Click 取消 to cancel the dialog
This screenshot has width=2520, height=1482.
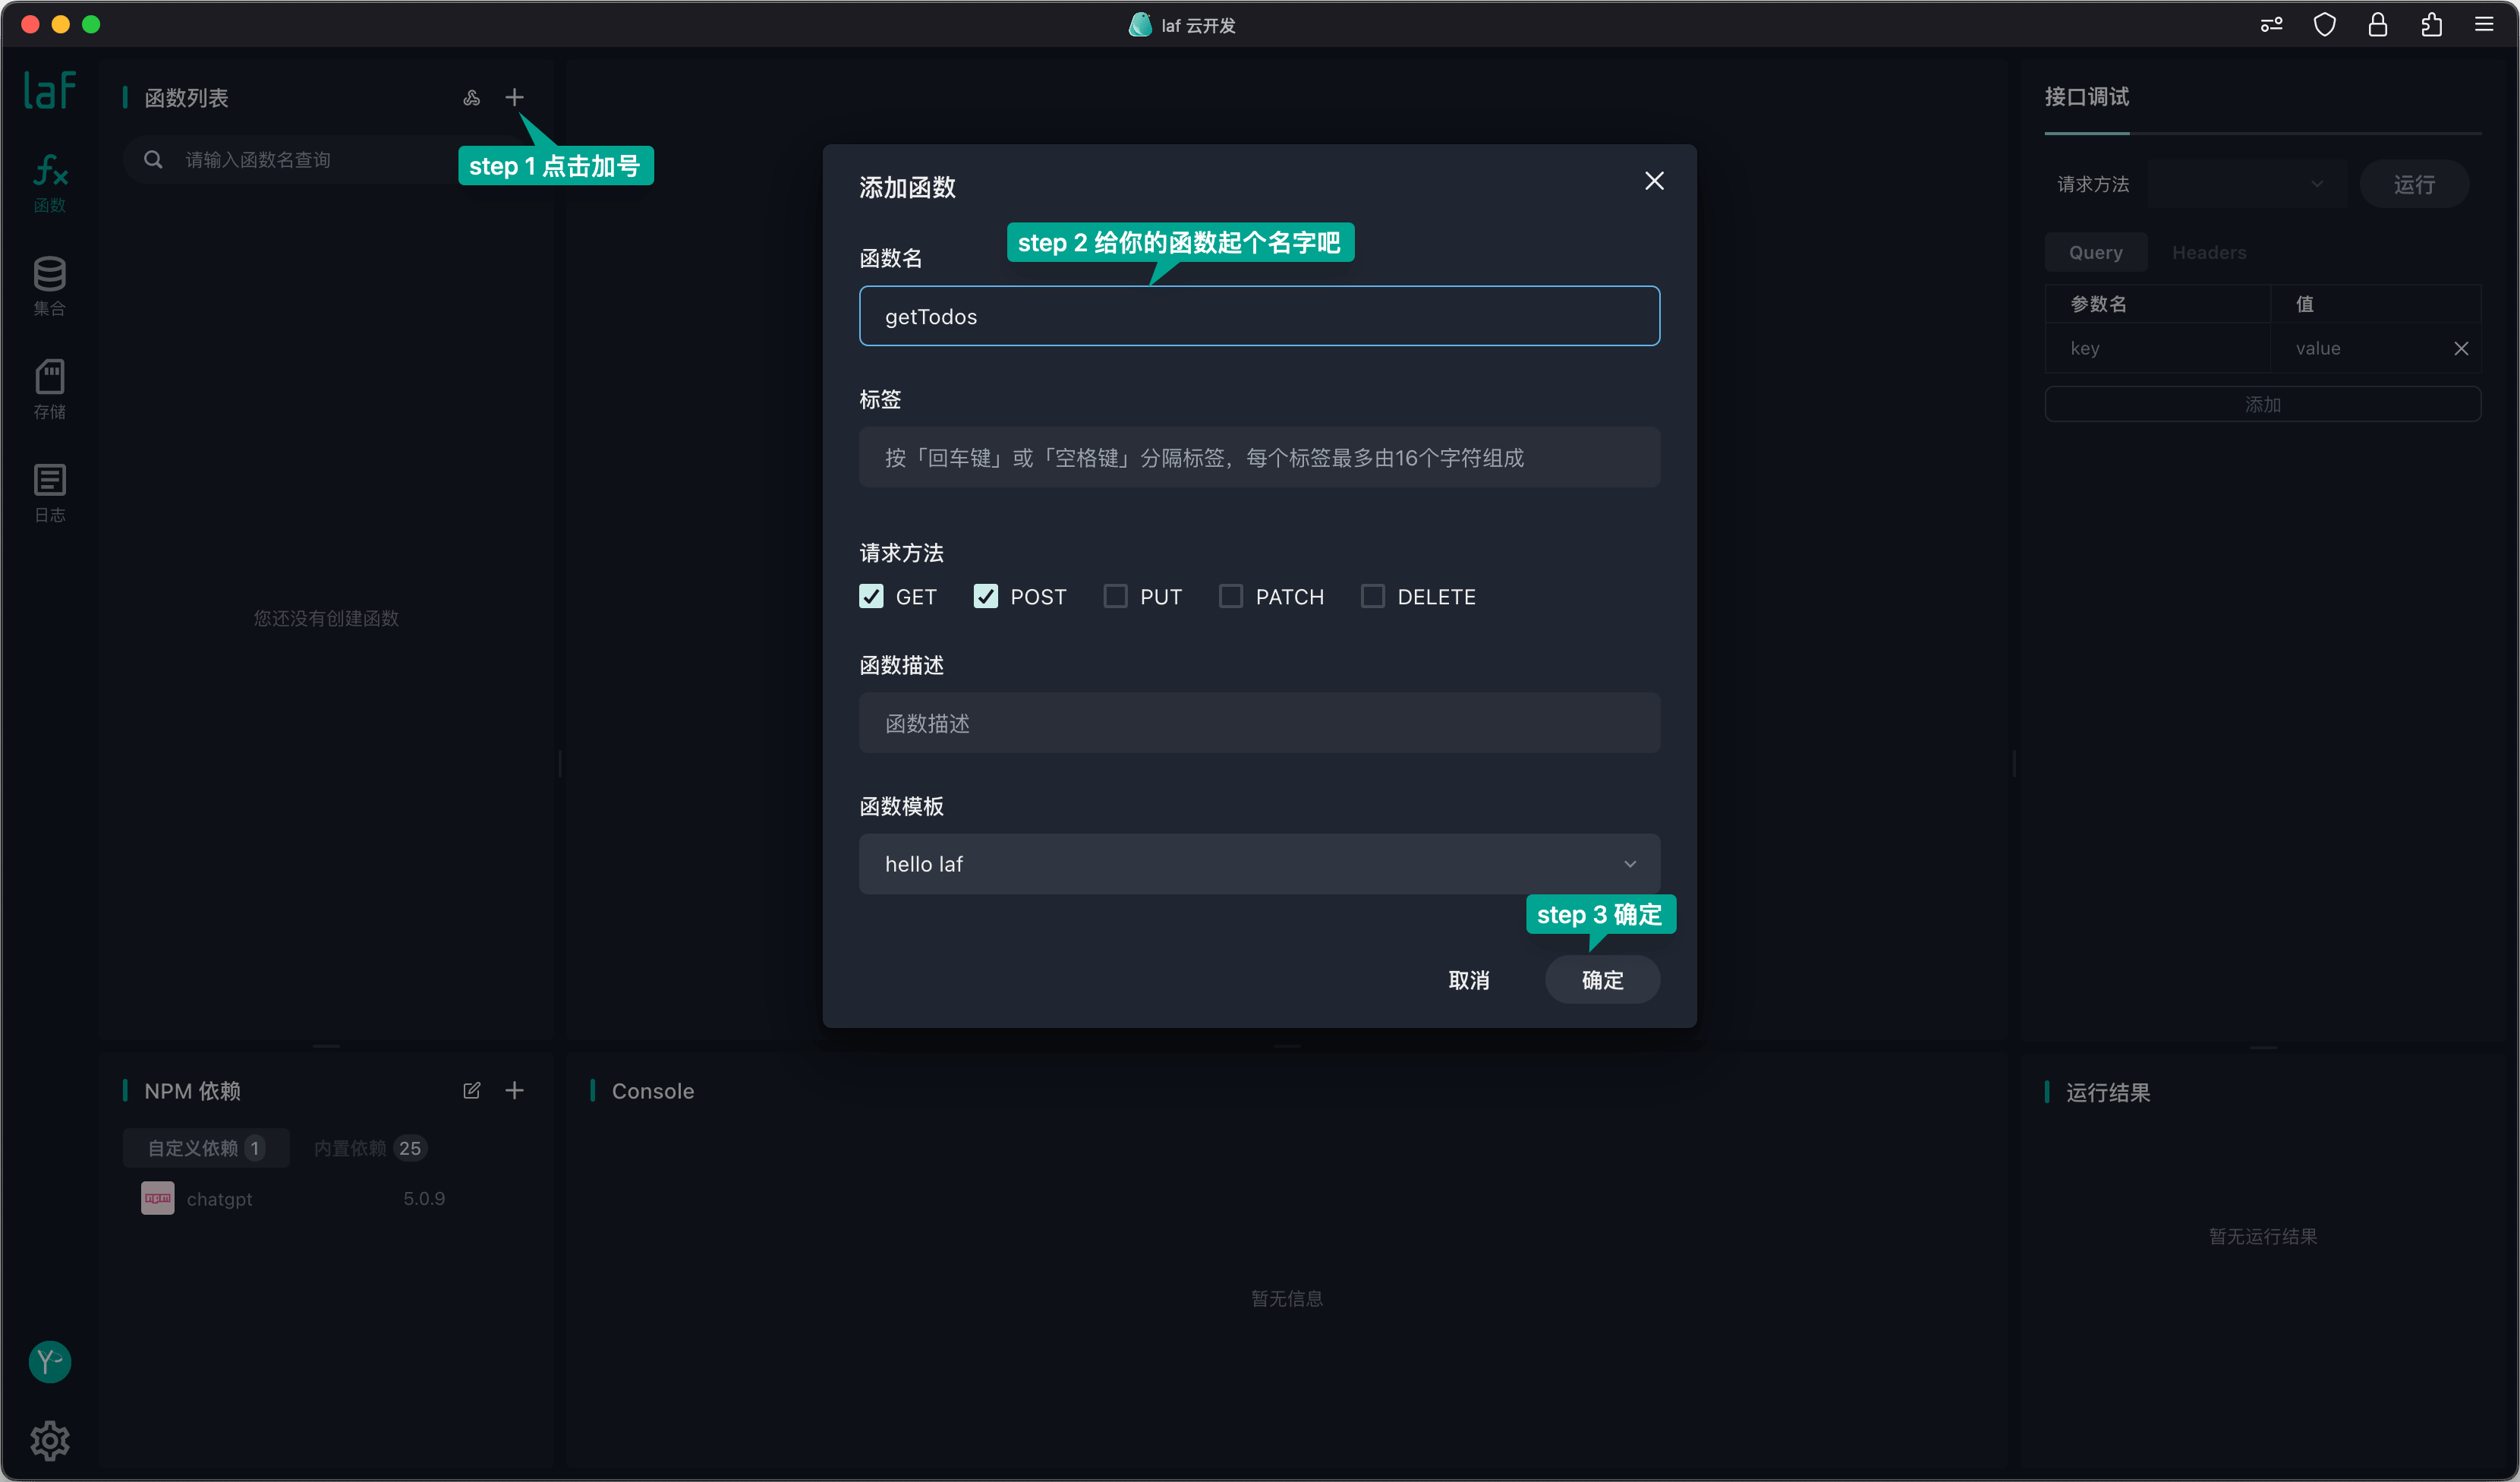(x=1468, y=979)
